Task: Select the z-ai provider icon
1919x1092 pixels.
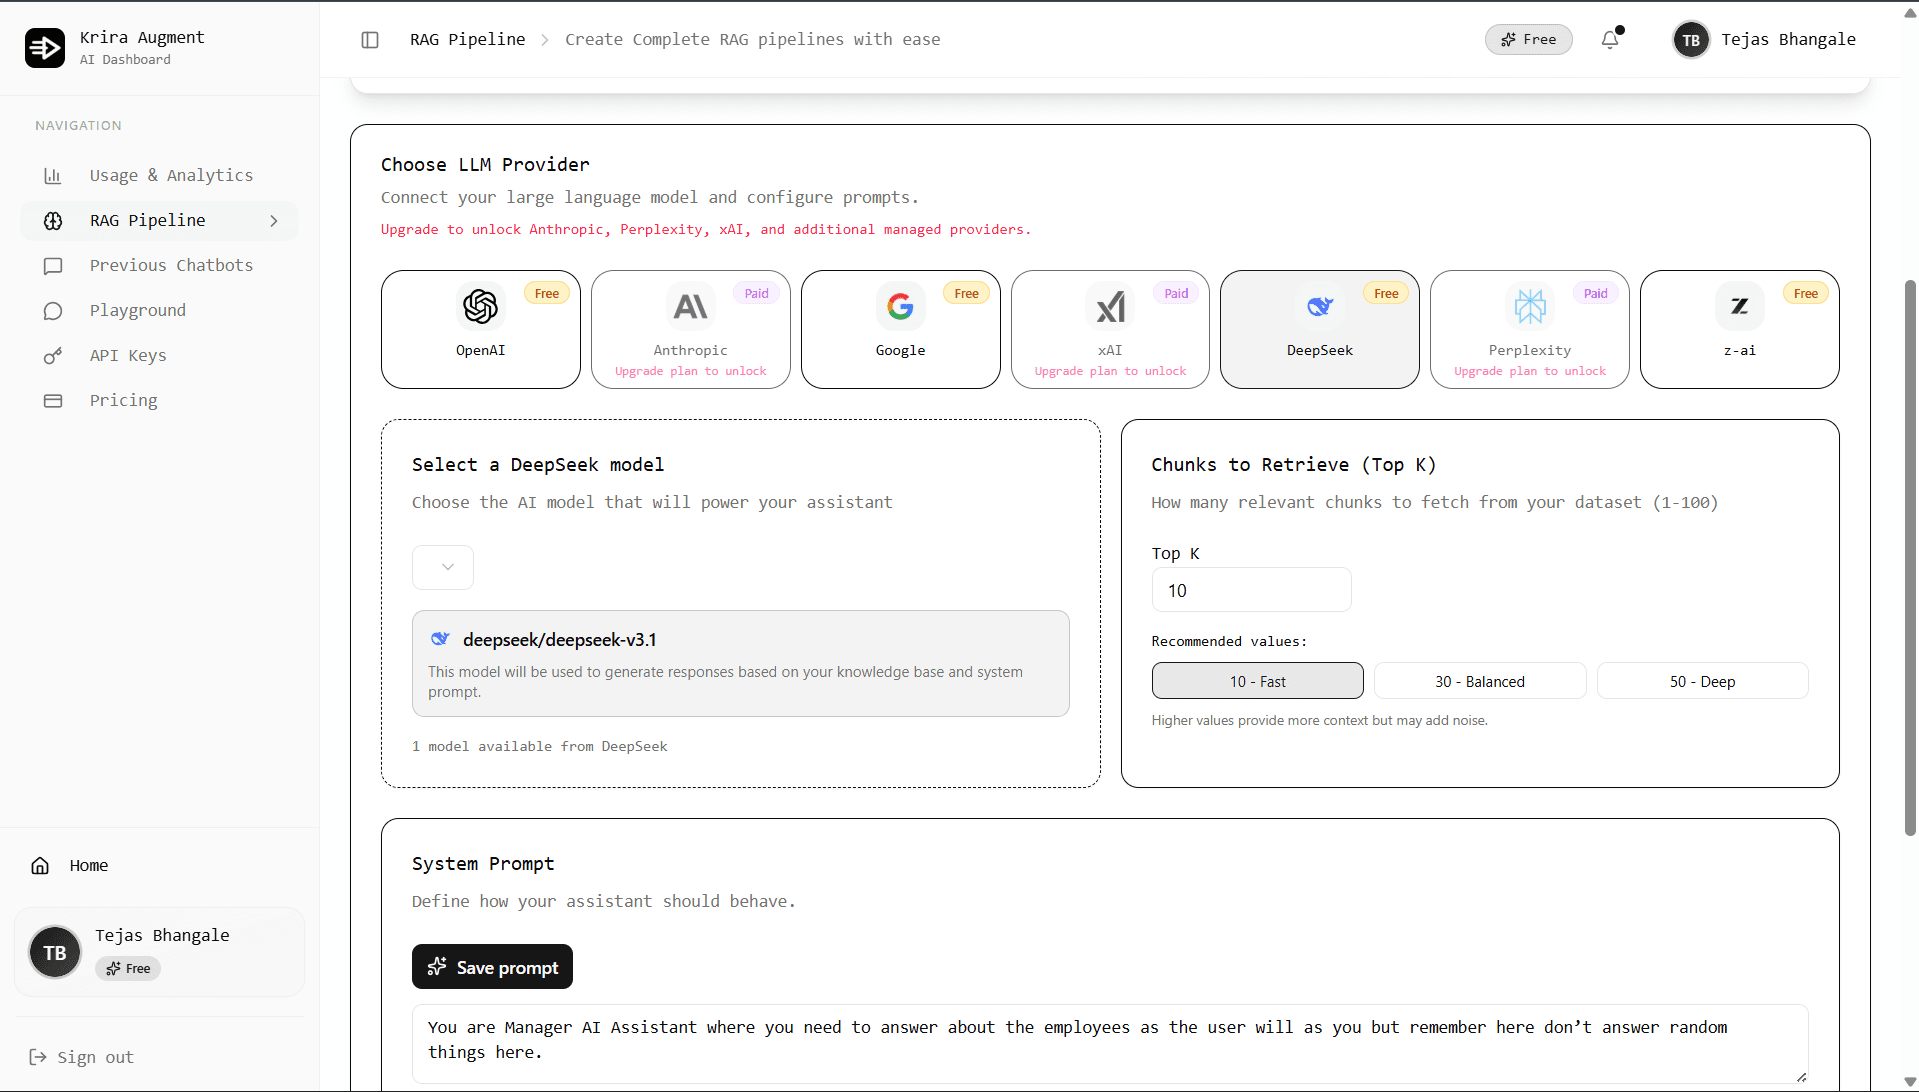Action: click(1739, 307)
